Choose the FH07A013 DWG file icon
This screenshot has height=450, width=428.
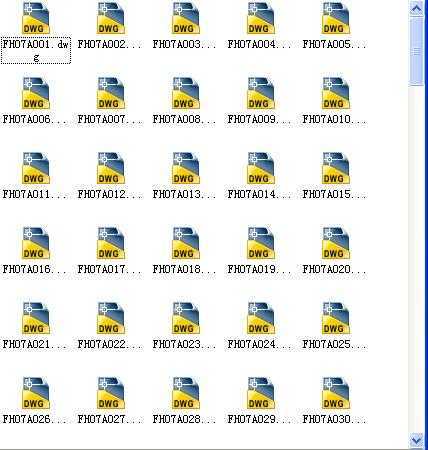[186, 168]
